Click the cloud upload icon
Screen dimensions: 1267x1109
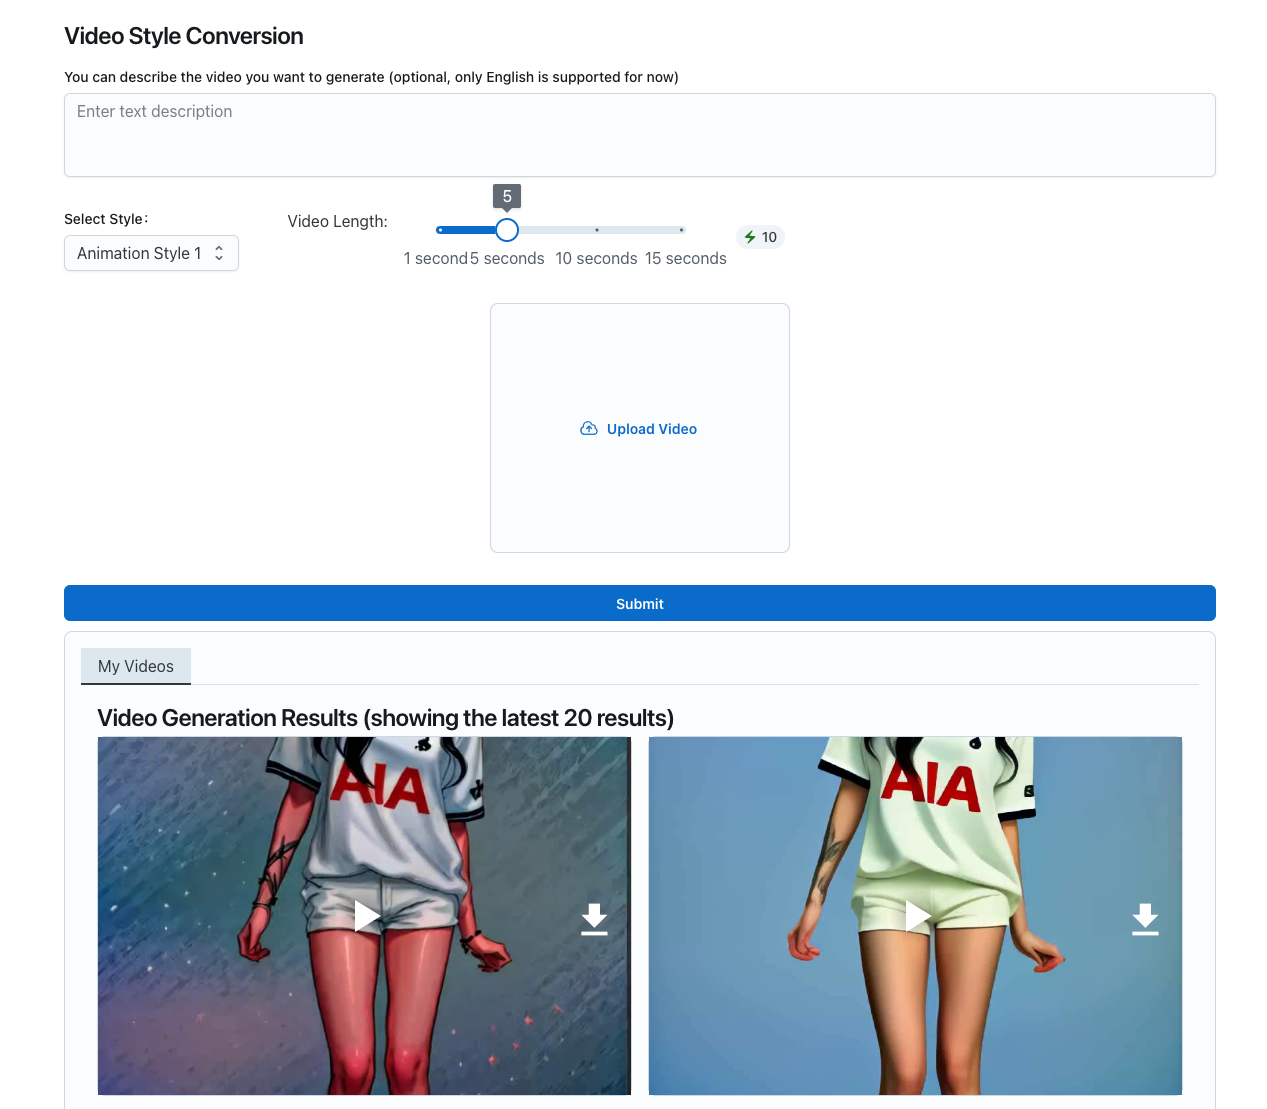click(x=589, y=429)
